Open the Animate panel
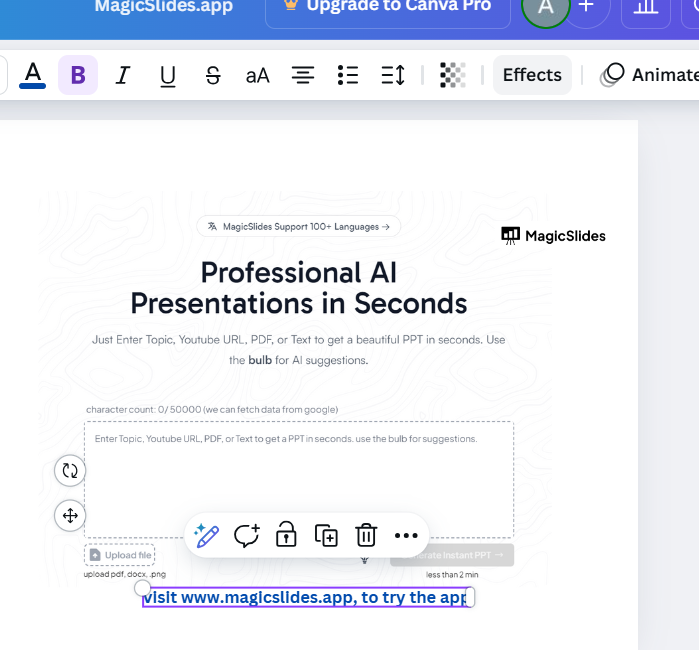This screenshot has height=650, width=699. click(x=650, y=75)
